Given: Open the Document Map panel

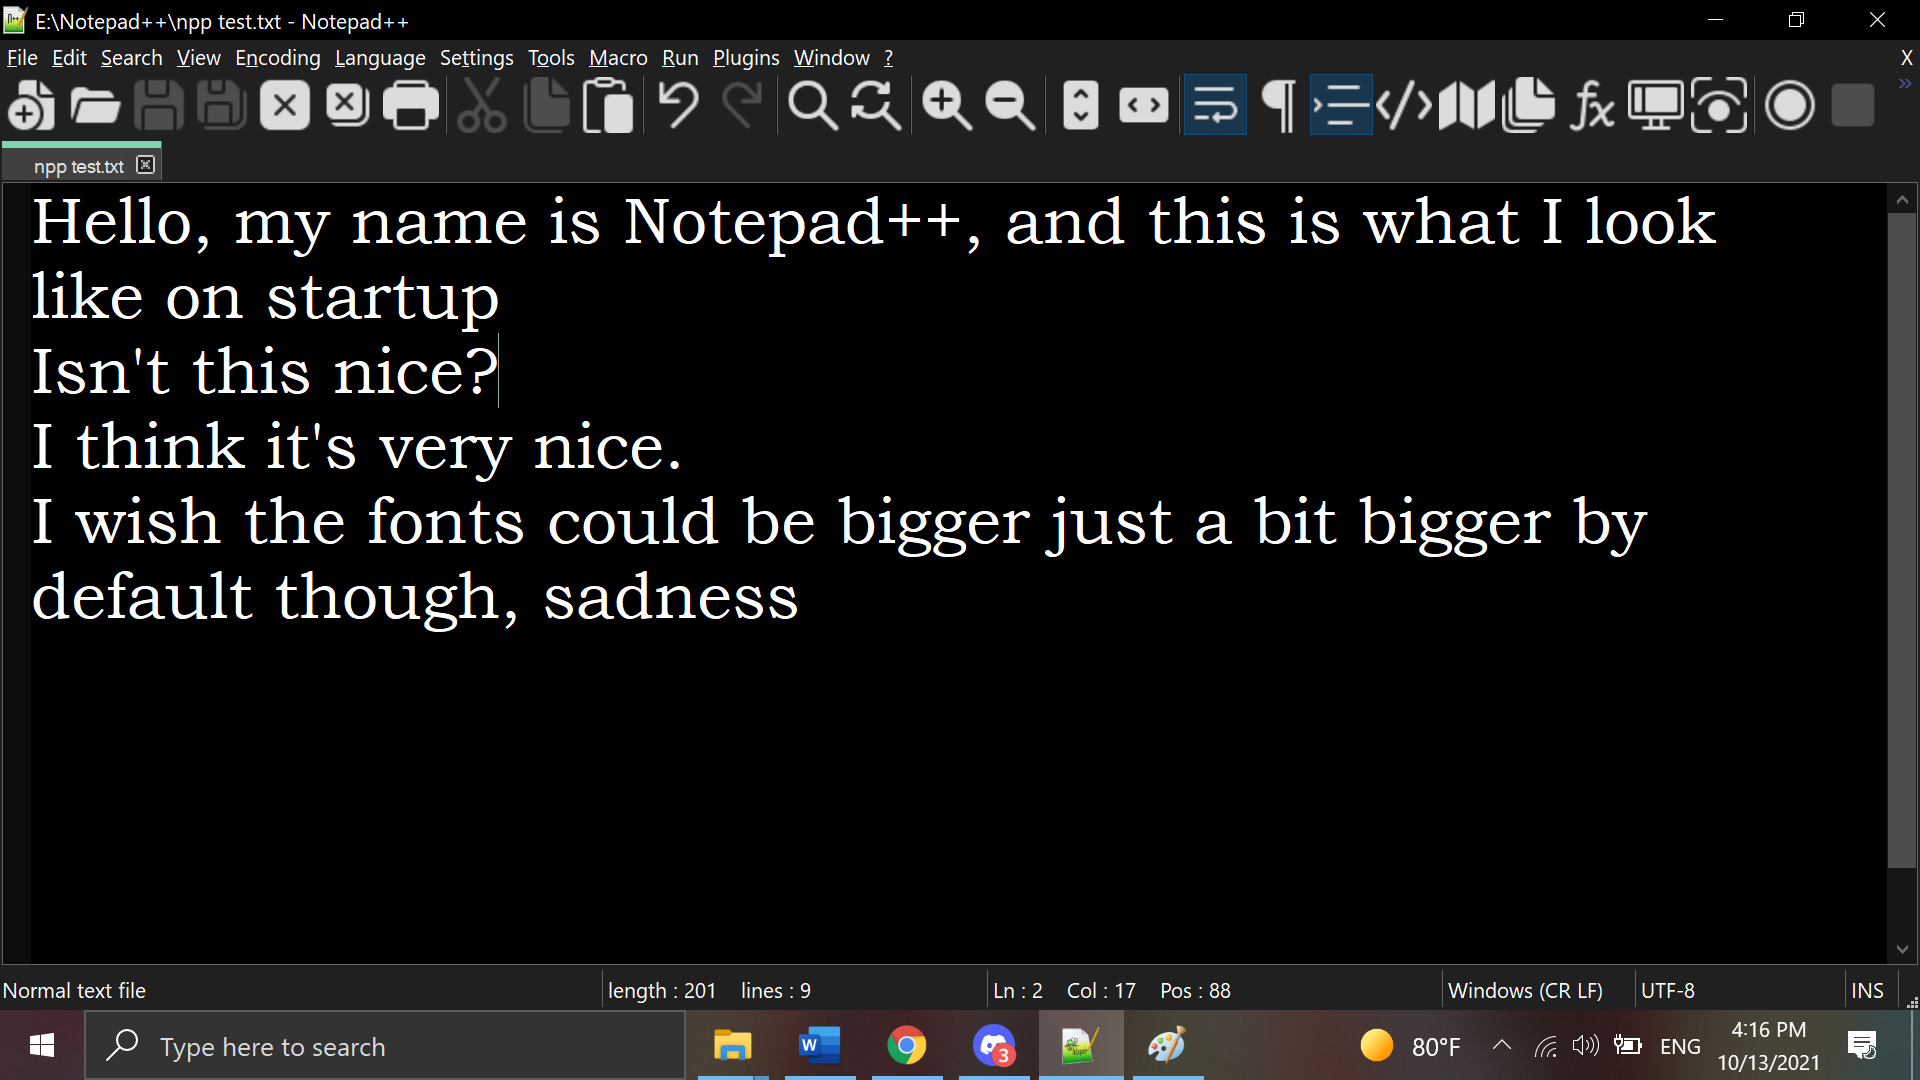Looking at the screenshot, I should 1467,105.
